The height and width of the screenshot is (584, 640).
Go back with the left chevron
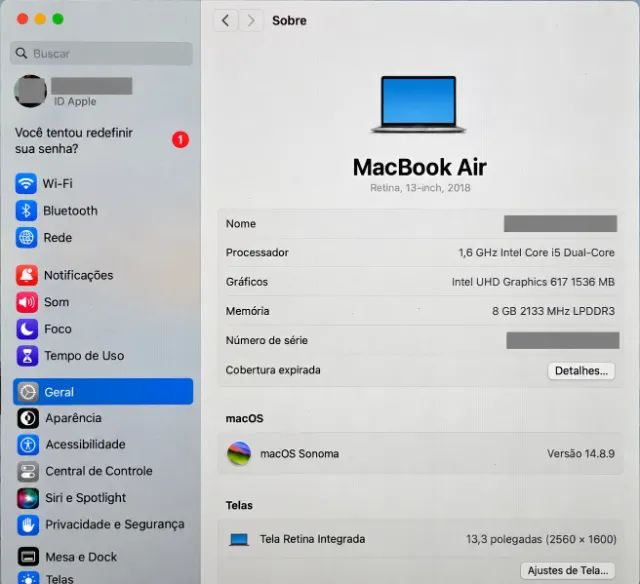[225, 20]
